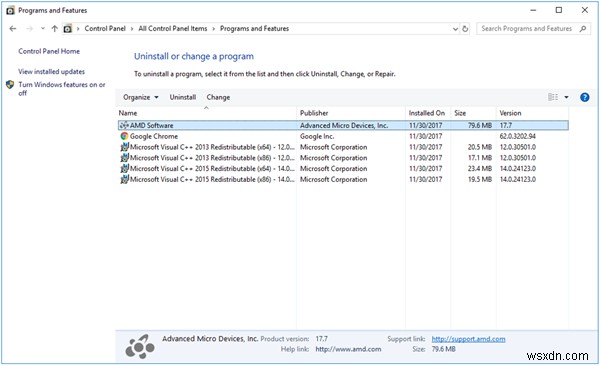Click the shield icon beside Windows features
Image resolution: width=600 pixels, height=366 pixels.
point(10,85)
